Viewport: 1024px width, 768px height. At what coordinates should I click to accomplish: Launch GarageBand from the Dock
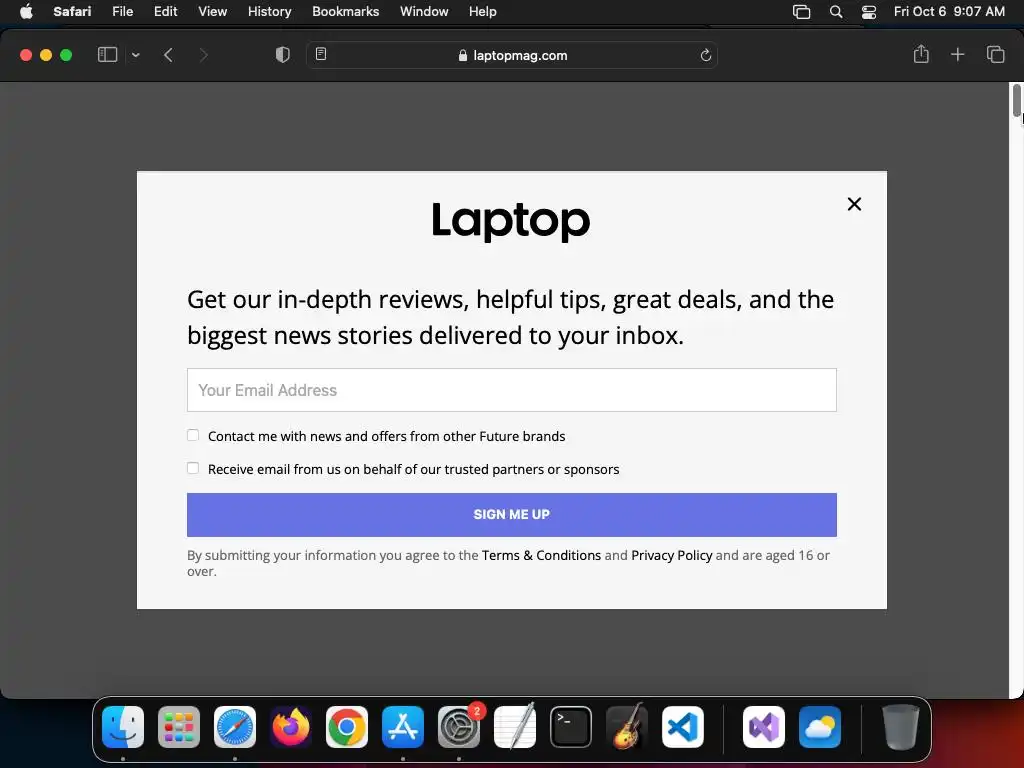point(627,727)
